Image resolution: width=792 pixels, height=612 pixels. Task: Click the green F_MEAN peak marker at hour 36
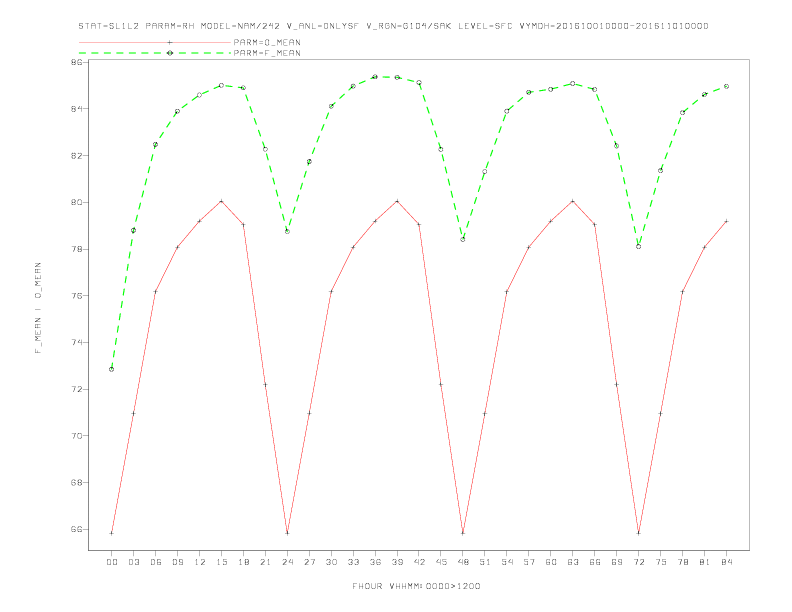(x=375, y=77)
